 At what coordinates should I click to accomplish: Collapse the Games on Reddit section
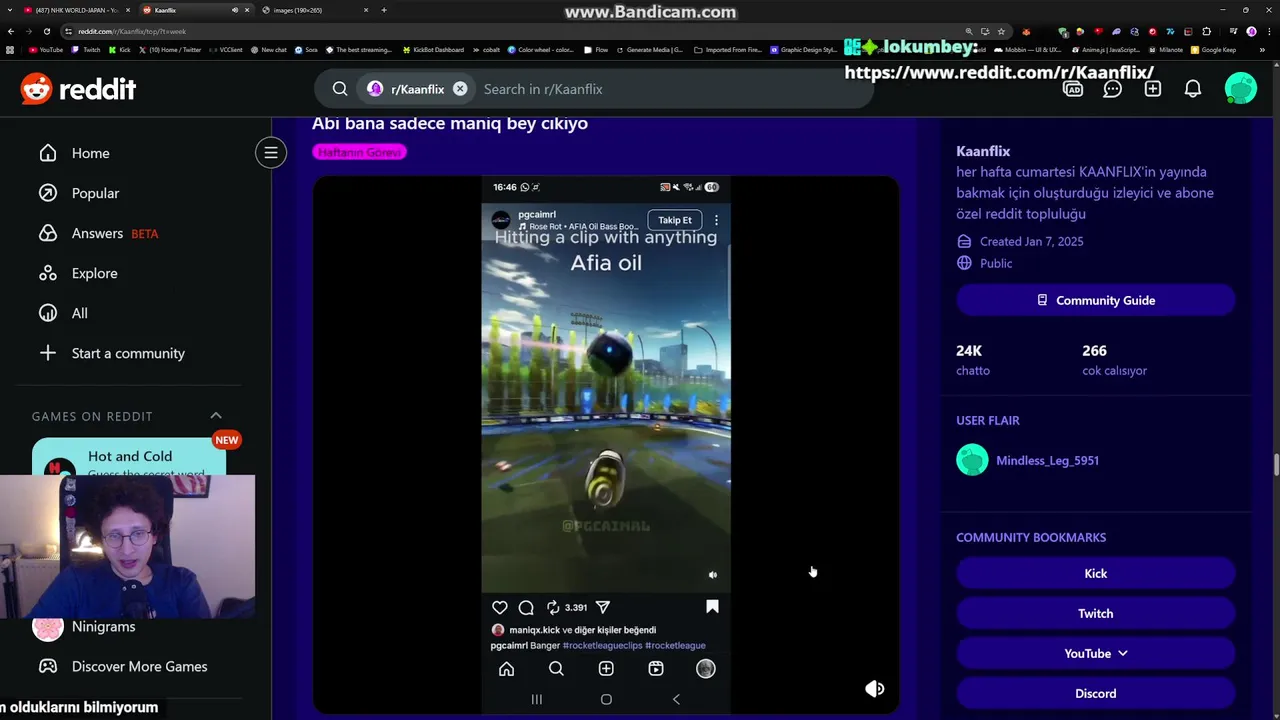(x=216, y=416)
